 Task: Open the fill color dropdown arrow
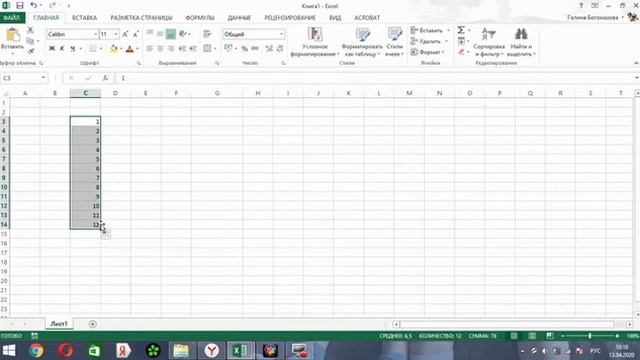tap(121, 49)
